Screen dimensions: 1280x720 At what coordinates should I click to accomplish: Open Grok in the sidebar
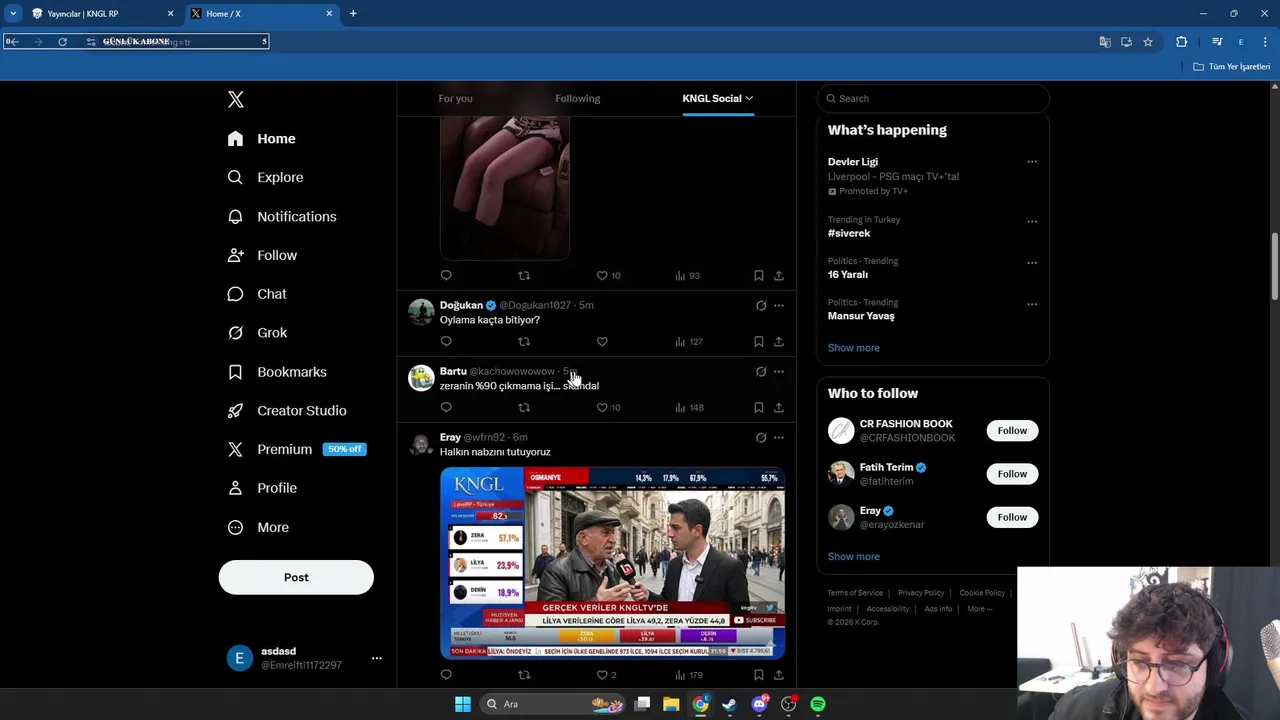[257, 333]
